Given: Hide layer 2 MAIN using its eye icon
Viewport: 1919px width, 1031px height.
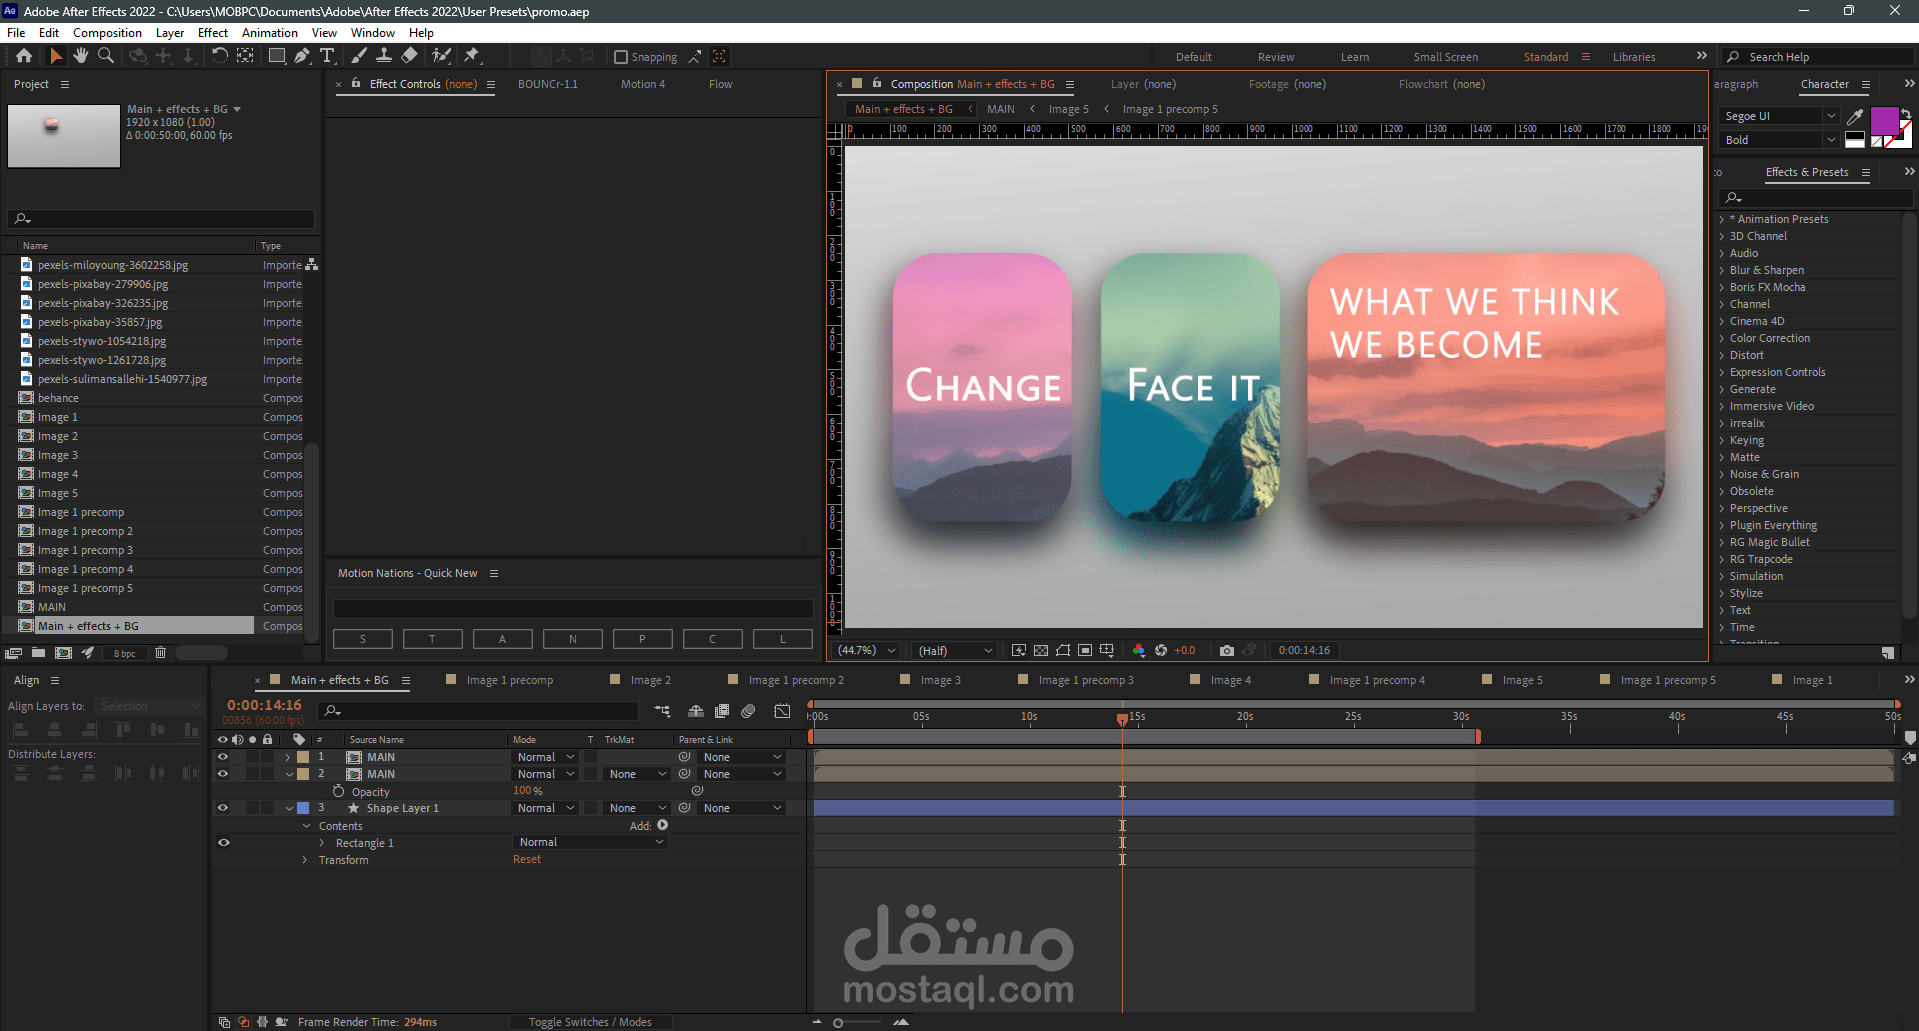Looking at the screenshot, I should (x=223, y=774).
